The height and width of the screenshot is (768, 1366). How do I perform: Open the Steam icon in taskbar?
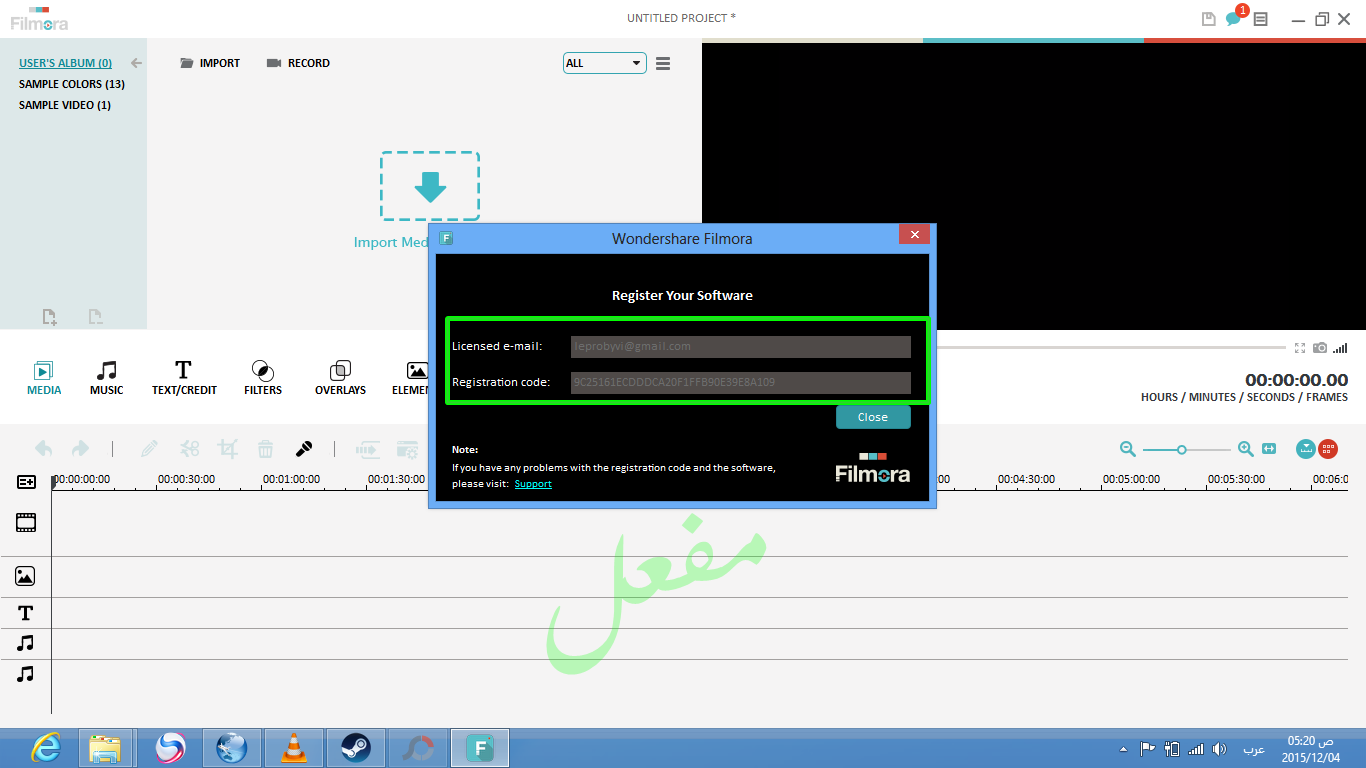(x=355, y=747)
